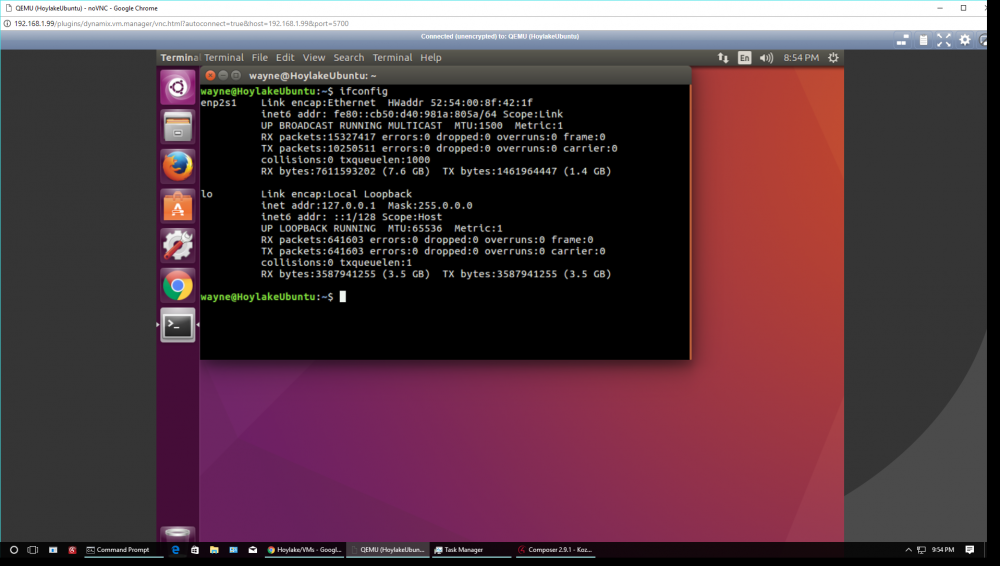This screenshot has height=566, width=1000.
Task: Toggle noVNC fullscreen mode
Action: pos(944,40)
